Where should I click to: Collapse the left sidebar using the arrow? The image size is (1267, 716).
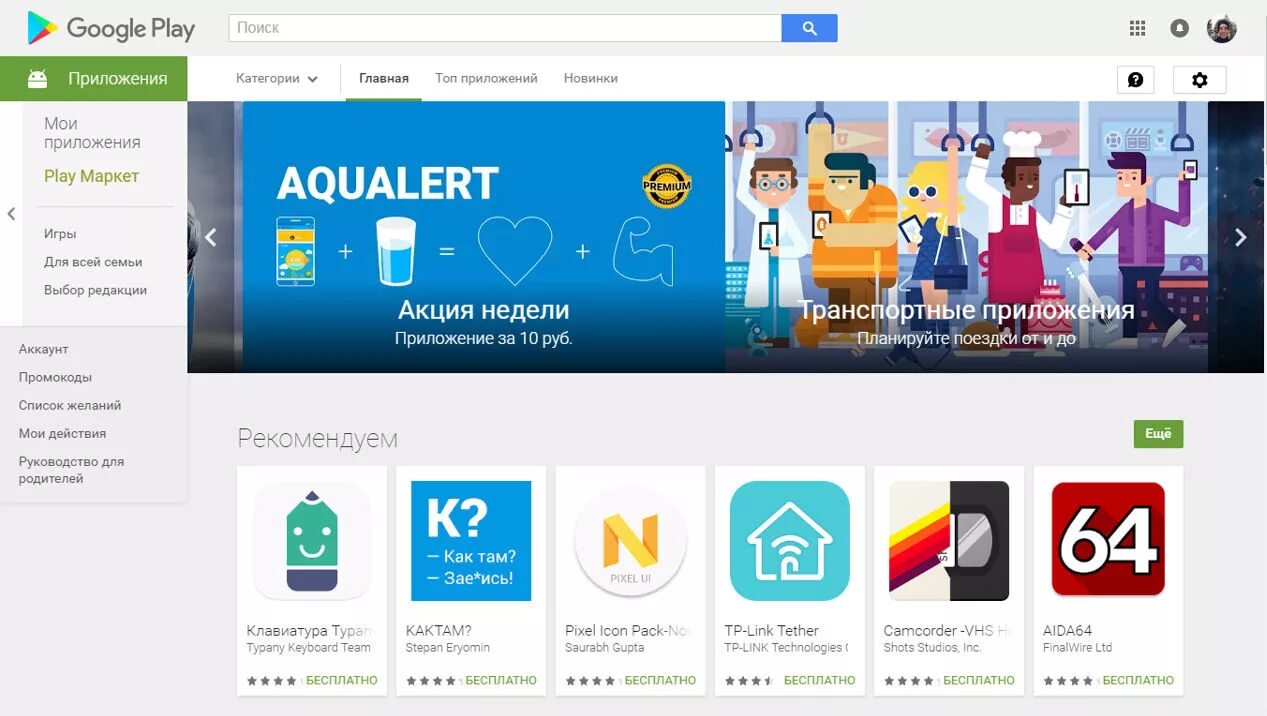coord(11,213)
